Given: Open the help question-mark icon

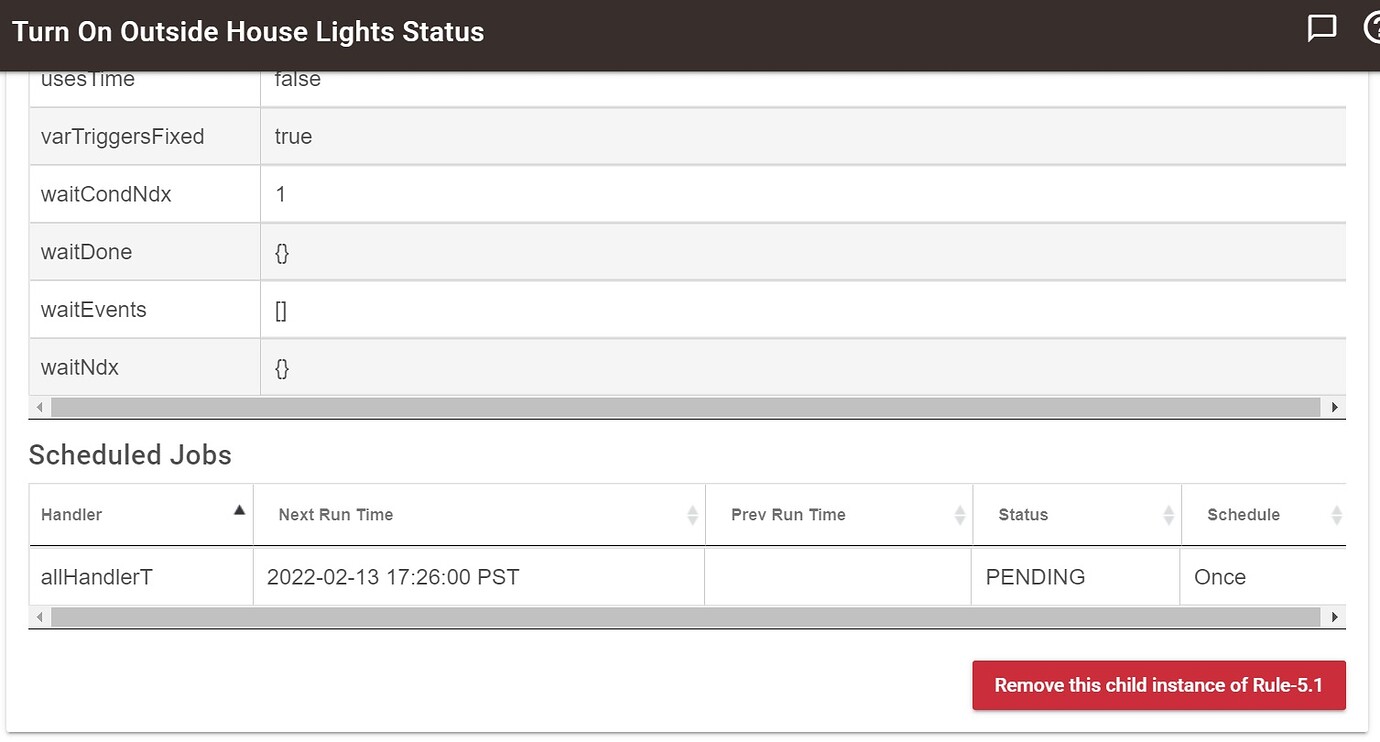Looking at the screenshot, I should pyautogui.click(x=1374, y=29).
